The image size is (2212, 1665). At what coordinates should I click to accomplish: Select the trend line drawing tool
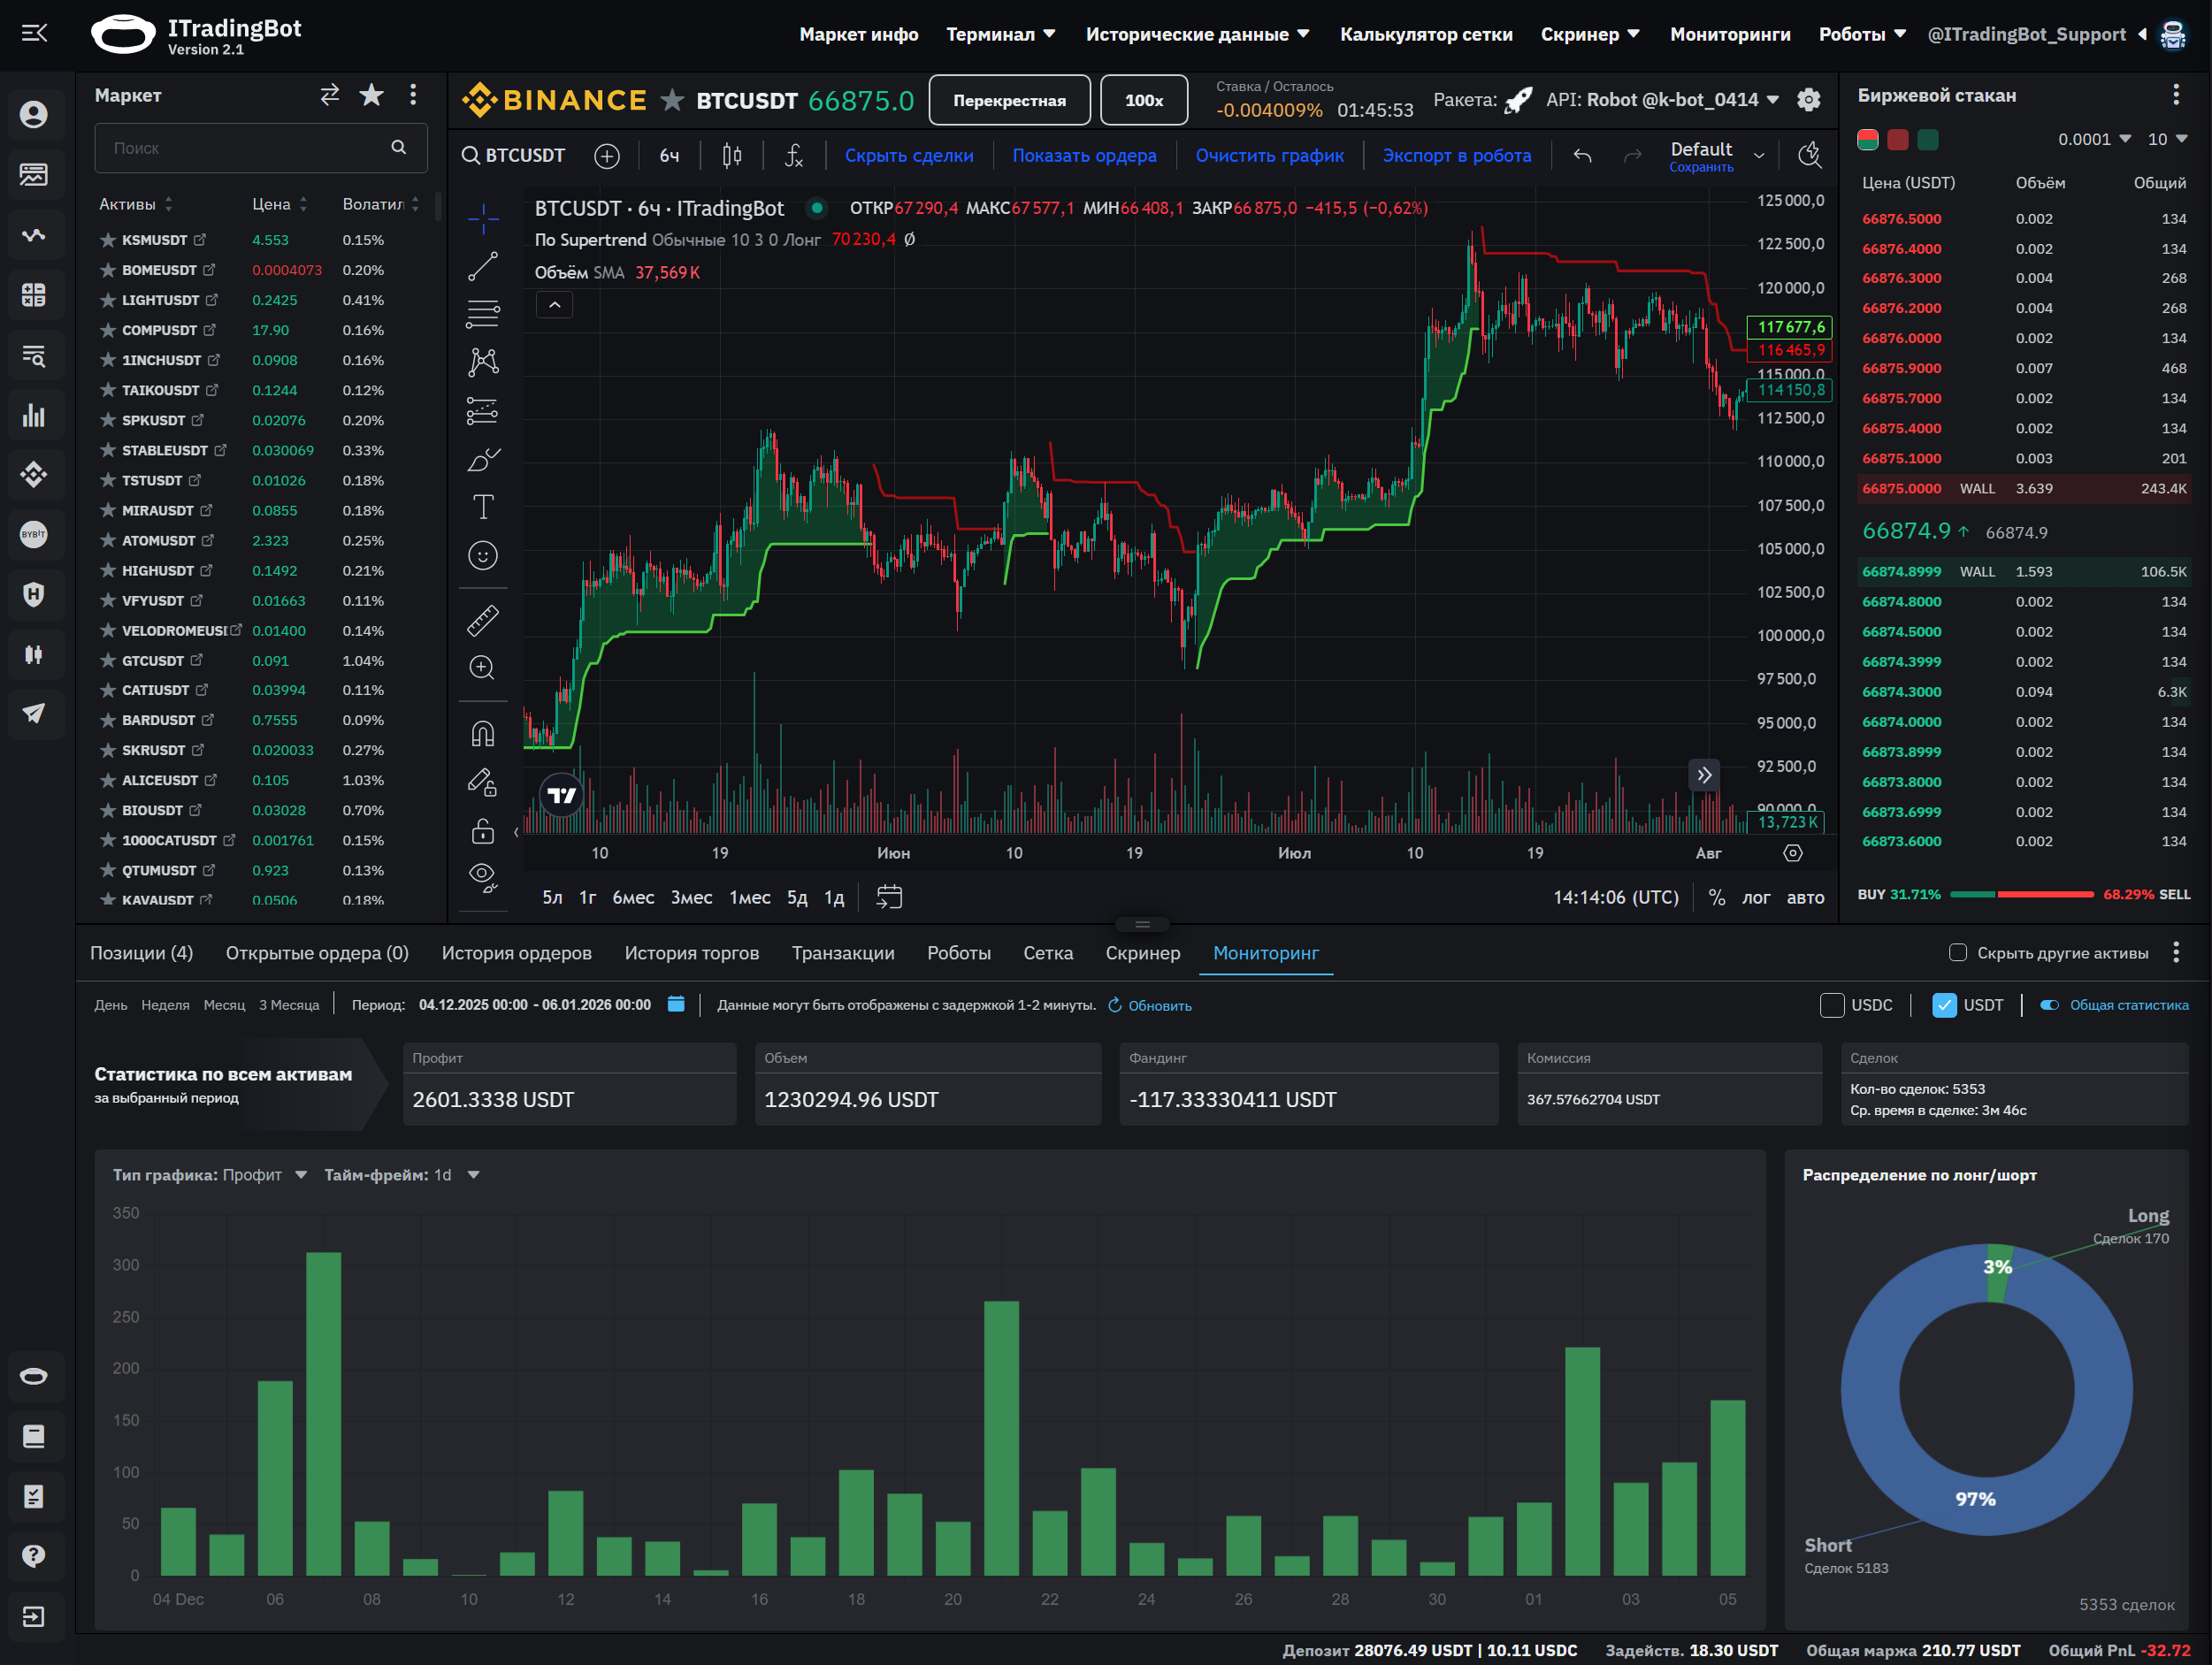pos(483,265)
